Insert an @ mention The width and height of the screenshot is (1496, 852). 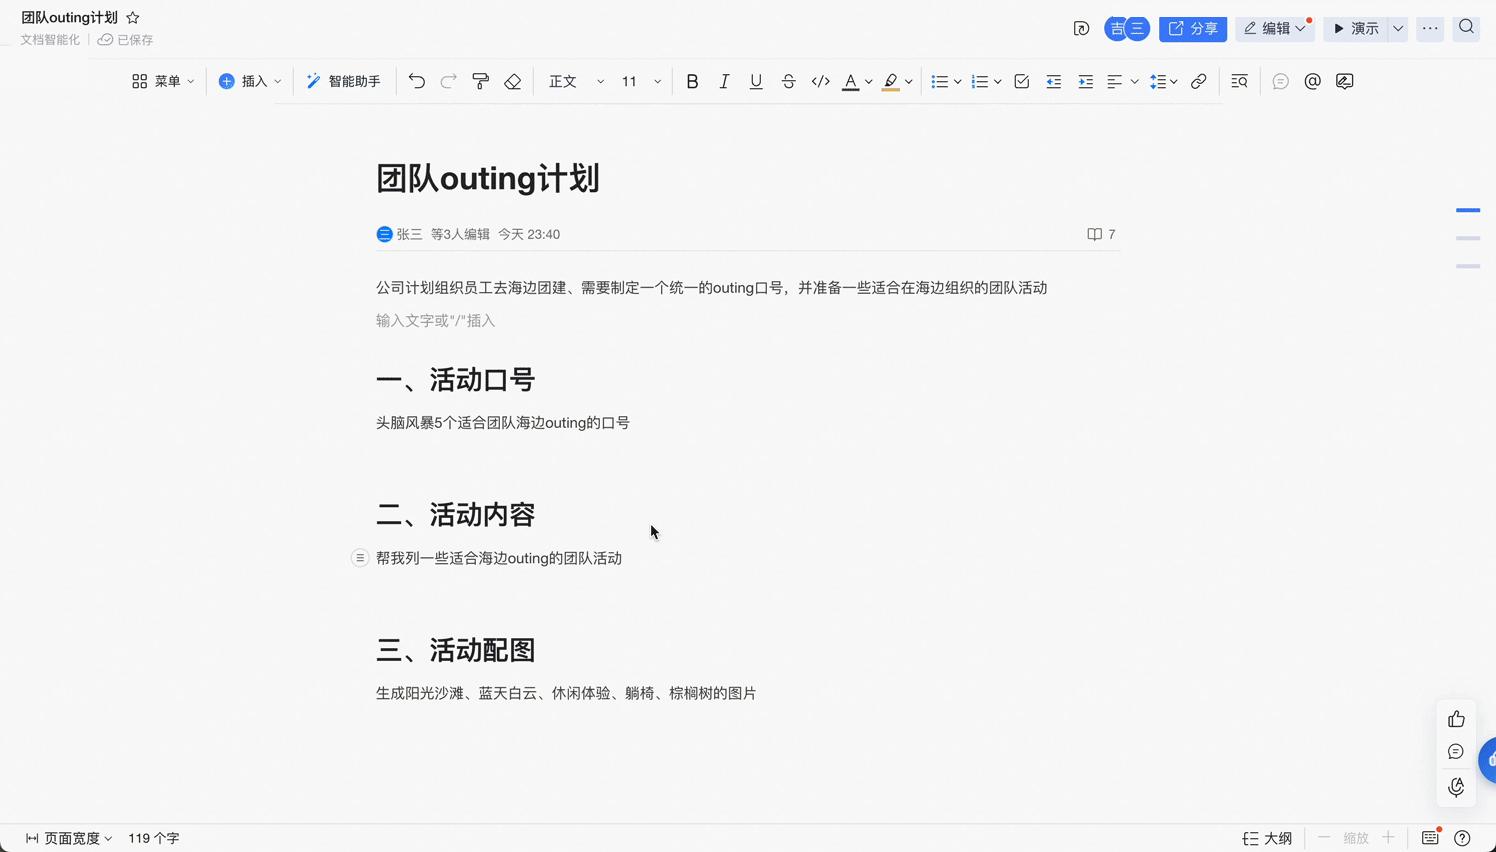click(x=1313, y=81)
